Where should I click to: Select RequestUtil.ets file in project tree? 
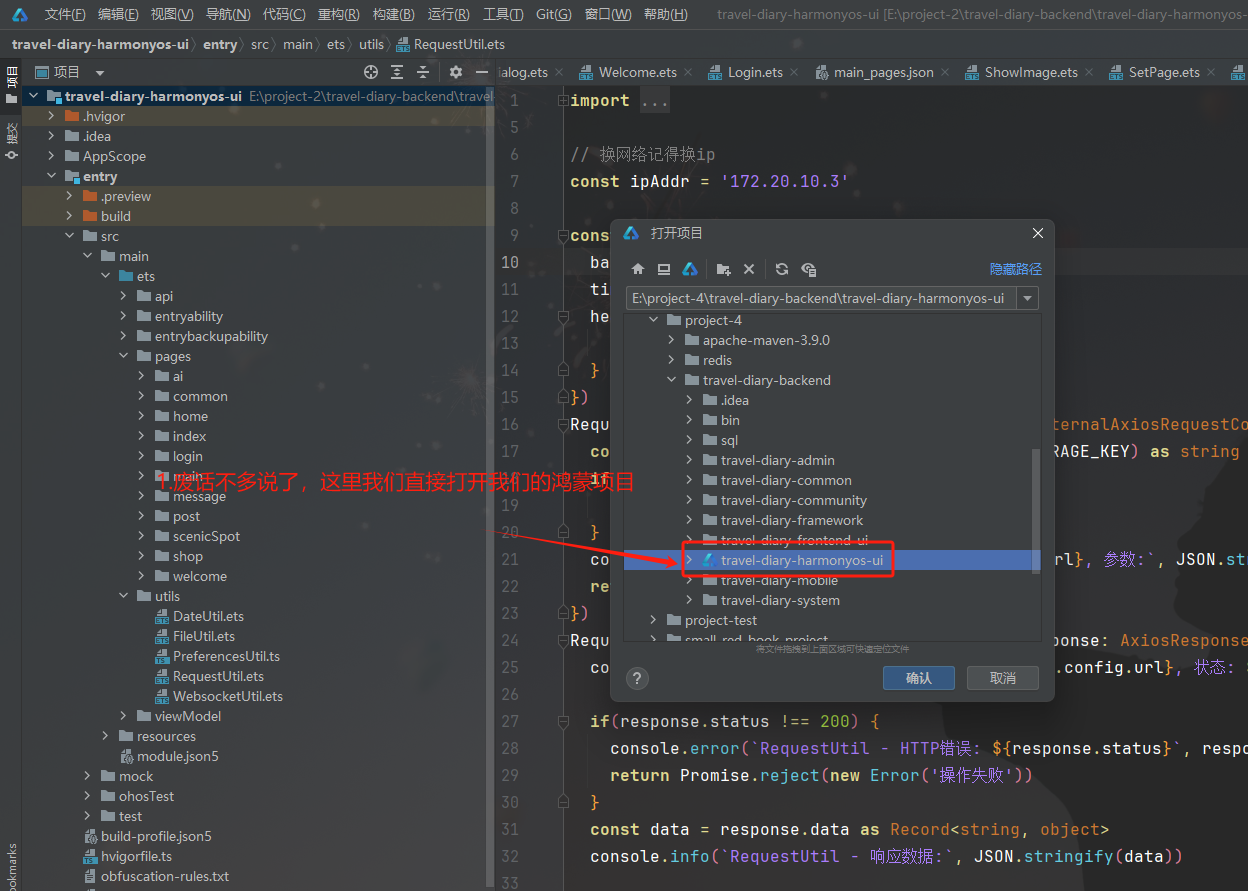(218, 676)
